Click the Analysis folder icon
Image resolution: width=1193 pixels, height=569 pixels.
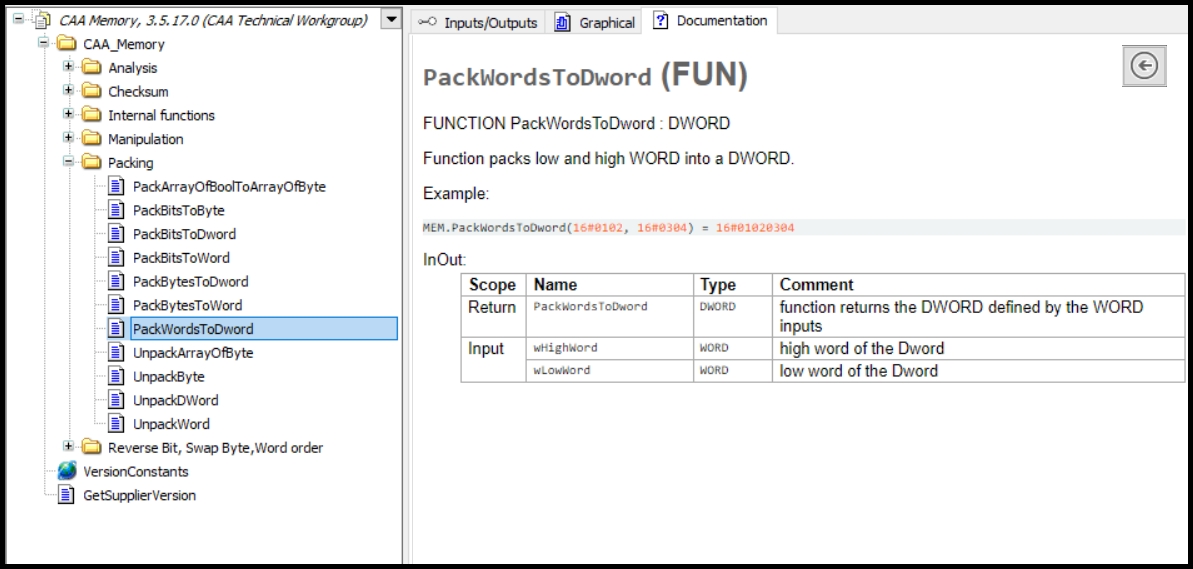click(91, 68)
